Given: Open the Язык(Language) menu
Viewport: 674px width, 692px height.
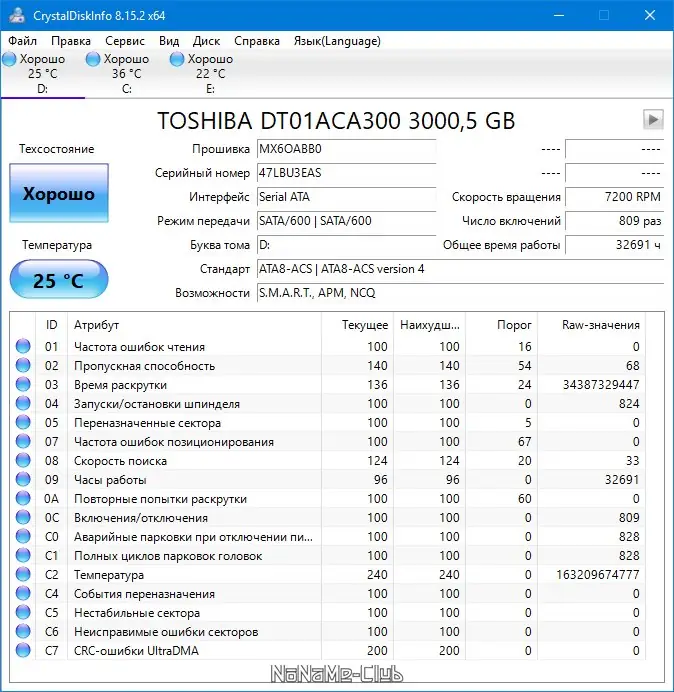Looking at the screenshot, I should pos(337,41).
